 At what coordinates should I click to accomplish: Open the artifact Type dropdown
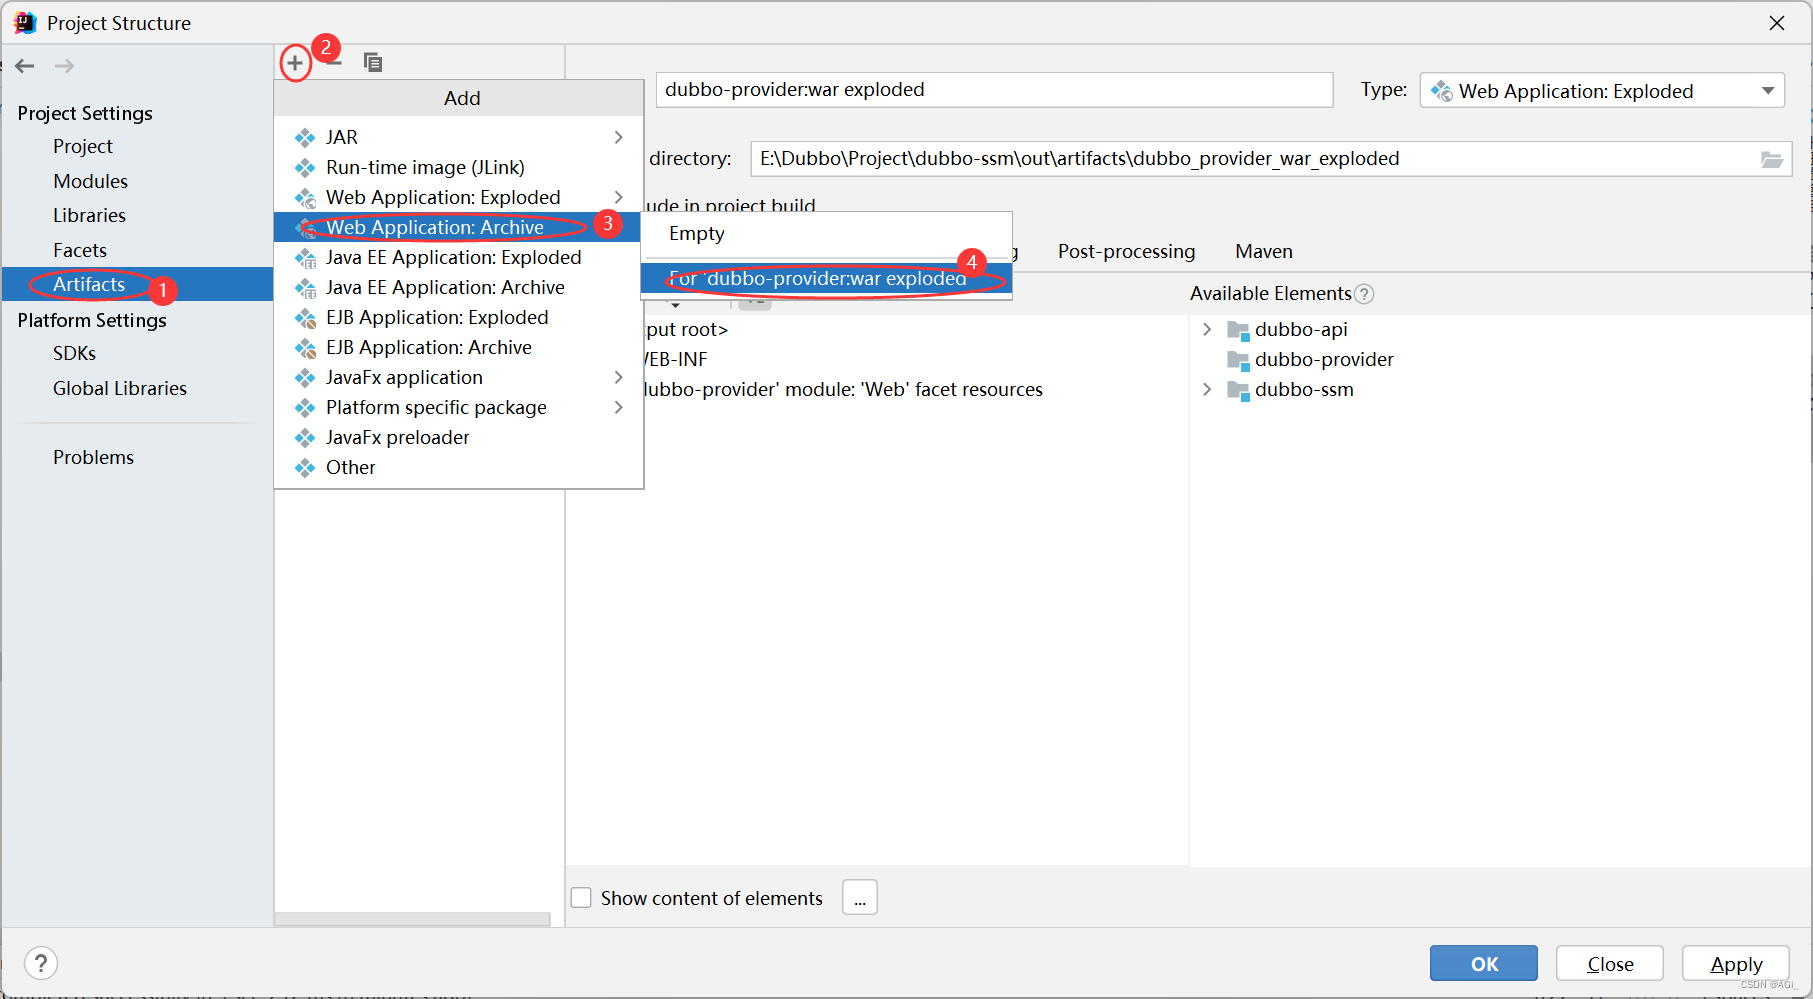[1767, 90]
